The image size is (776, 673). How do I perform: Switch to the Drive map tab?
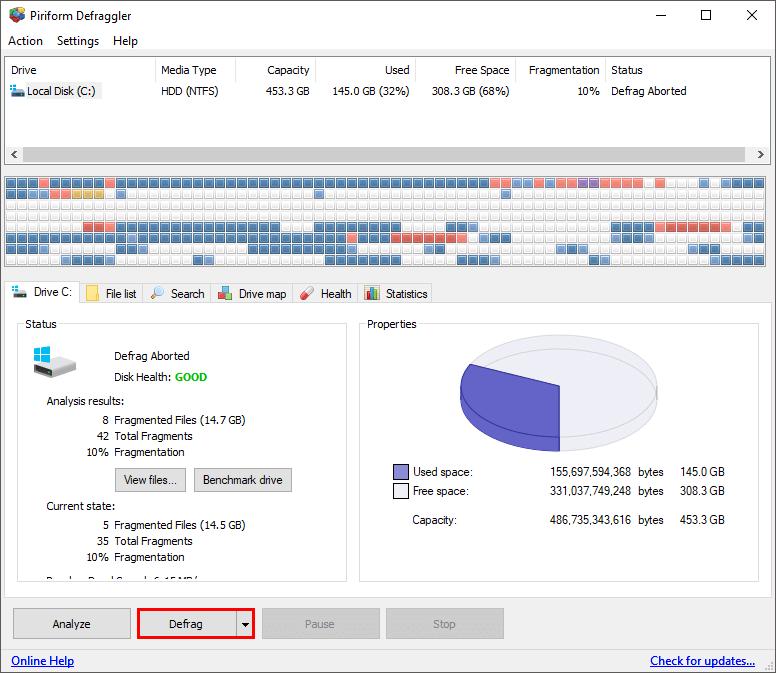pyautogui.click(x=252, y=293)
